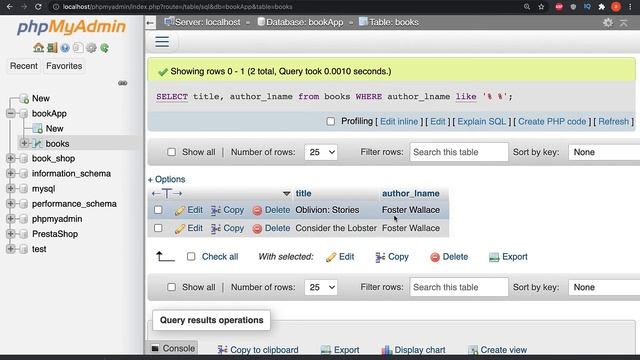Screen dimensions: 640x360
Task: Click Create view link
Action: point(498,350)
